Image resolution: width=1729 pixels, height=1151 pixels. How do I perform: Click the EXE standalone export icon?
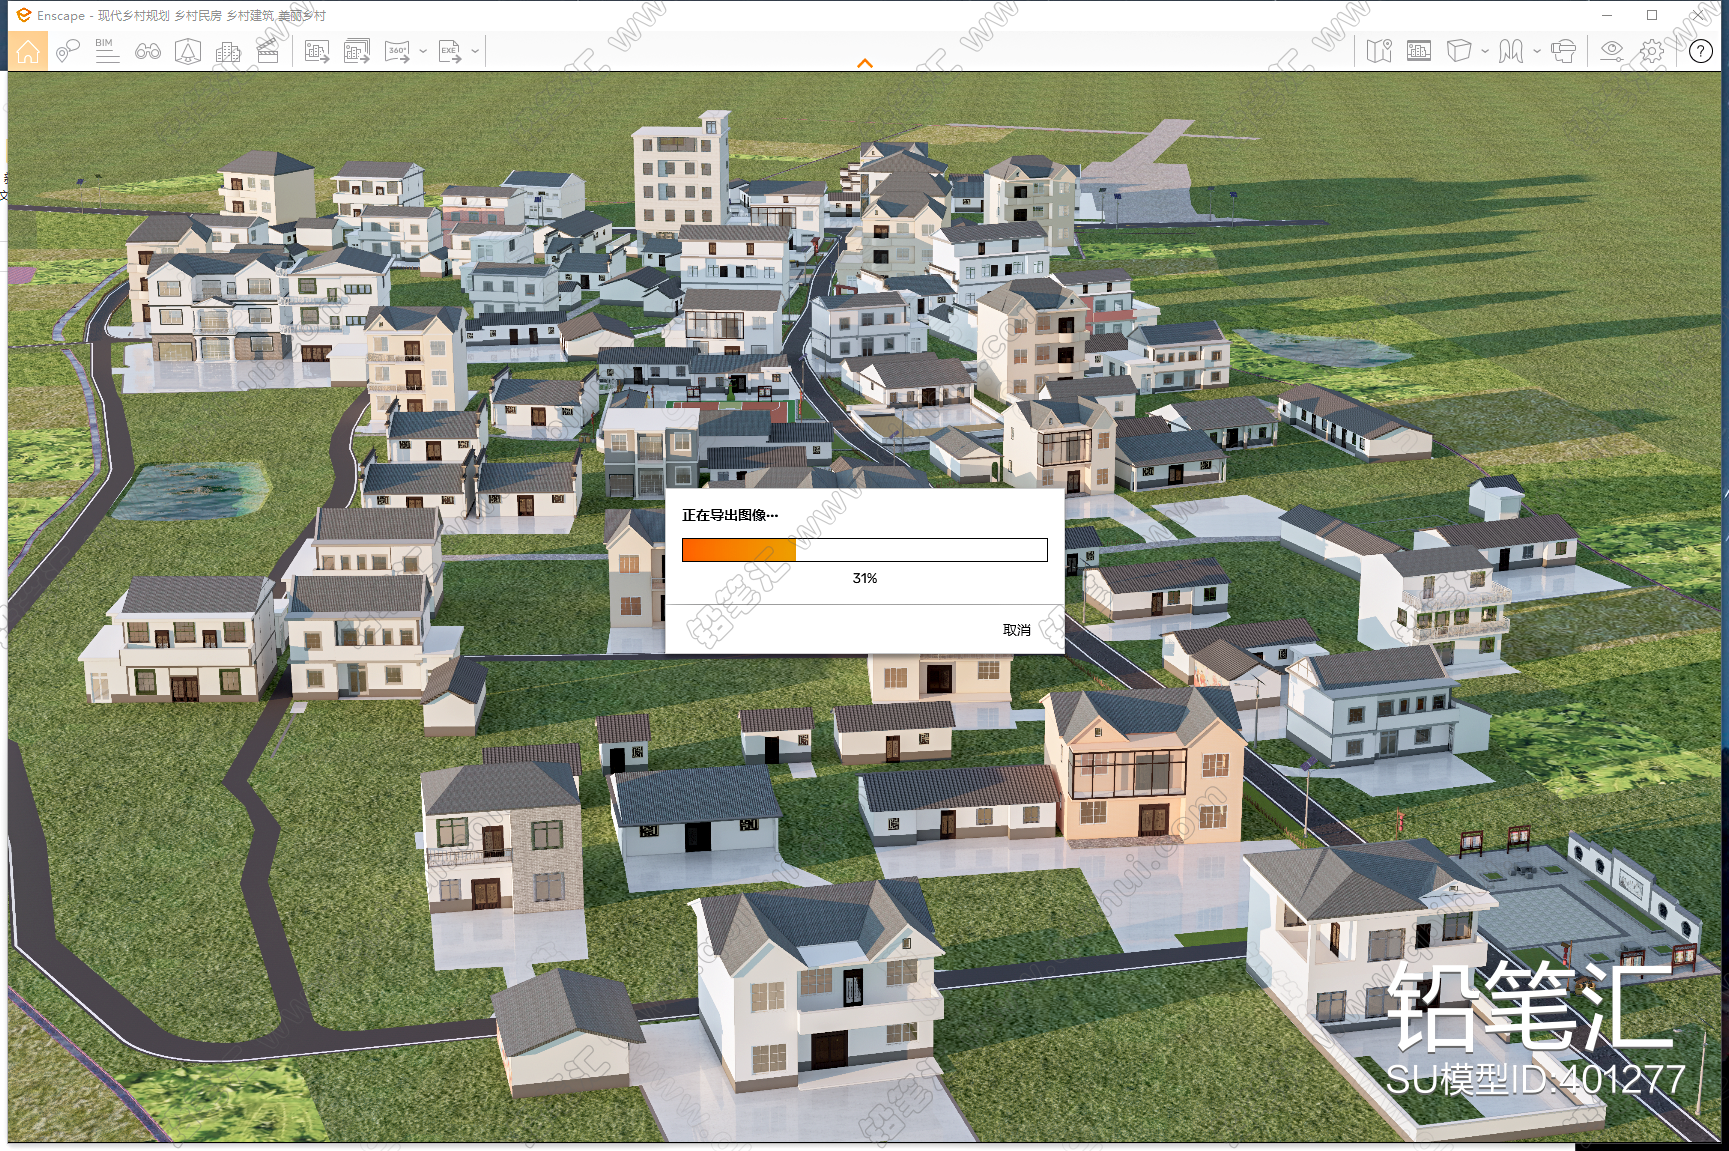450,51
